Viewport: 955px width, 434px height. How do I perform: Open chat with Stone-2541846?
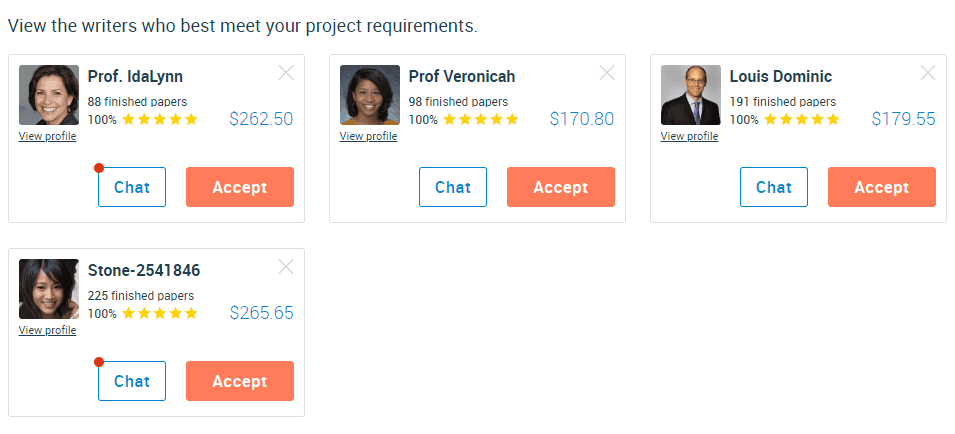132,381
